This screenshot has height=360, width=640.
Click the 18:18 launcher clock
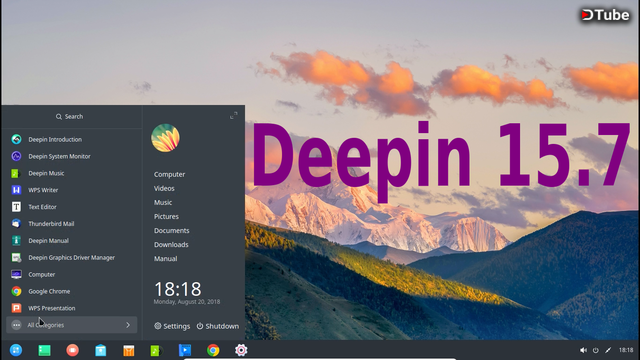(x=178, y=289)
